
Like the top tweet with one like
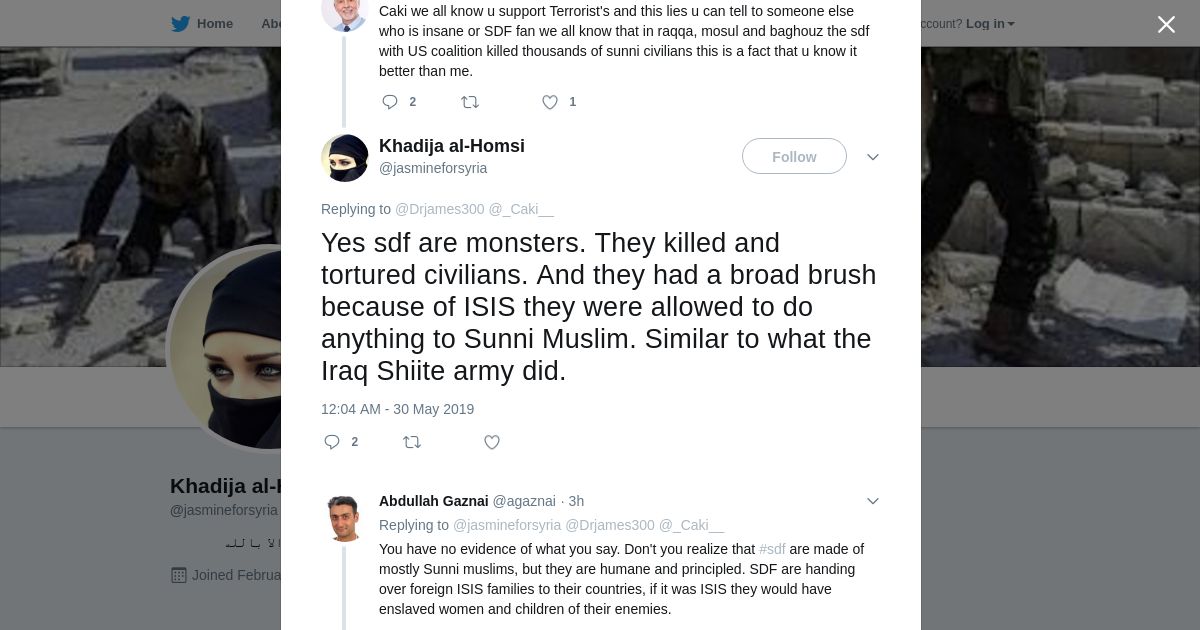pyautogui.click(x=550, y=102)
